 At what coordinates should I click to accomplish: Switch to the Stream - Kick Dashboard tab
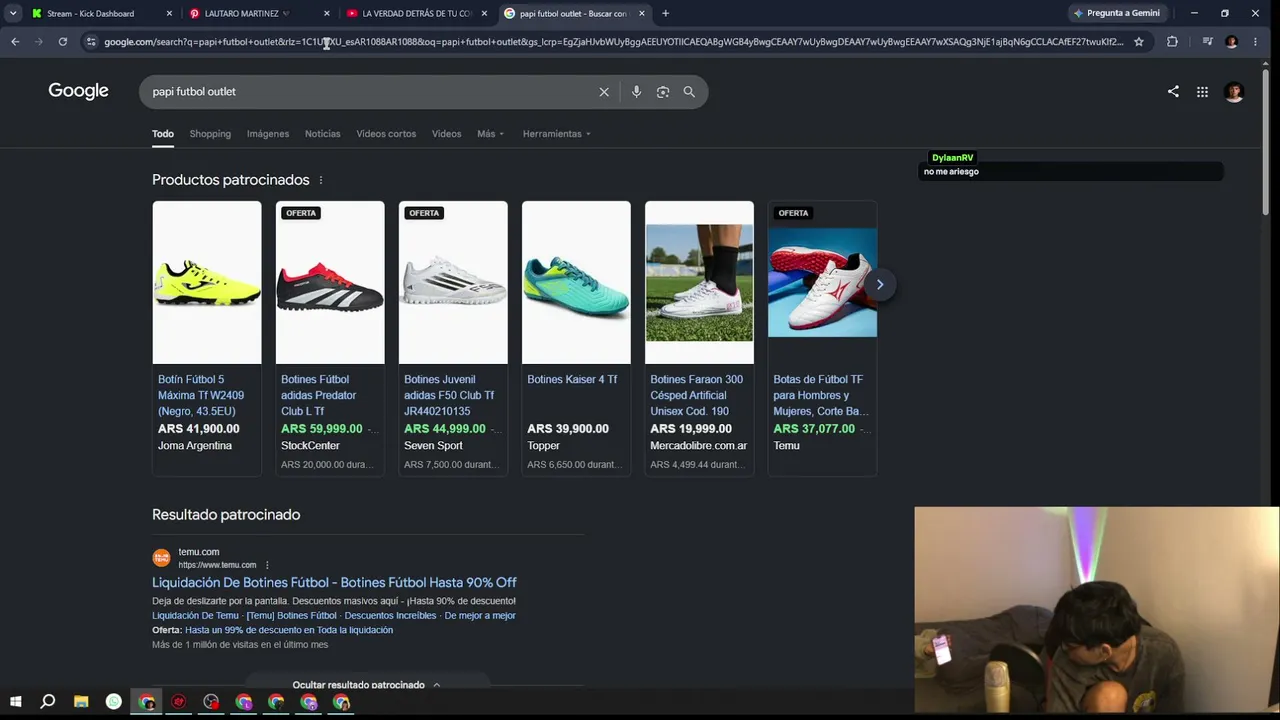pyautogui.click(x=90, y=13)
